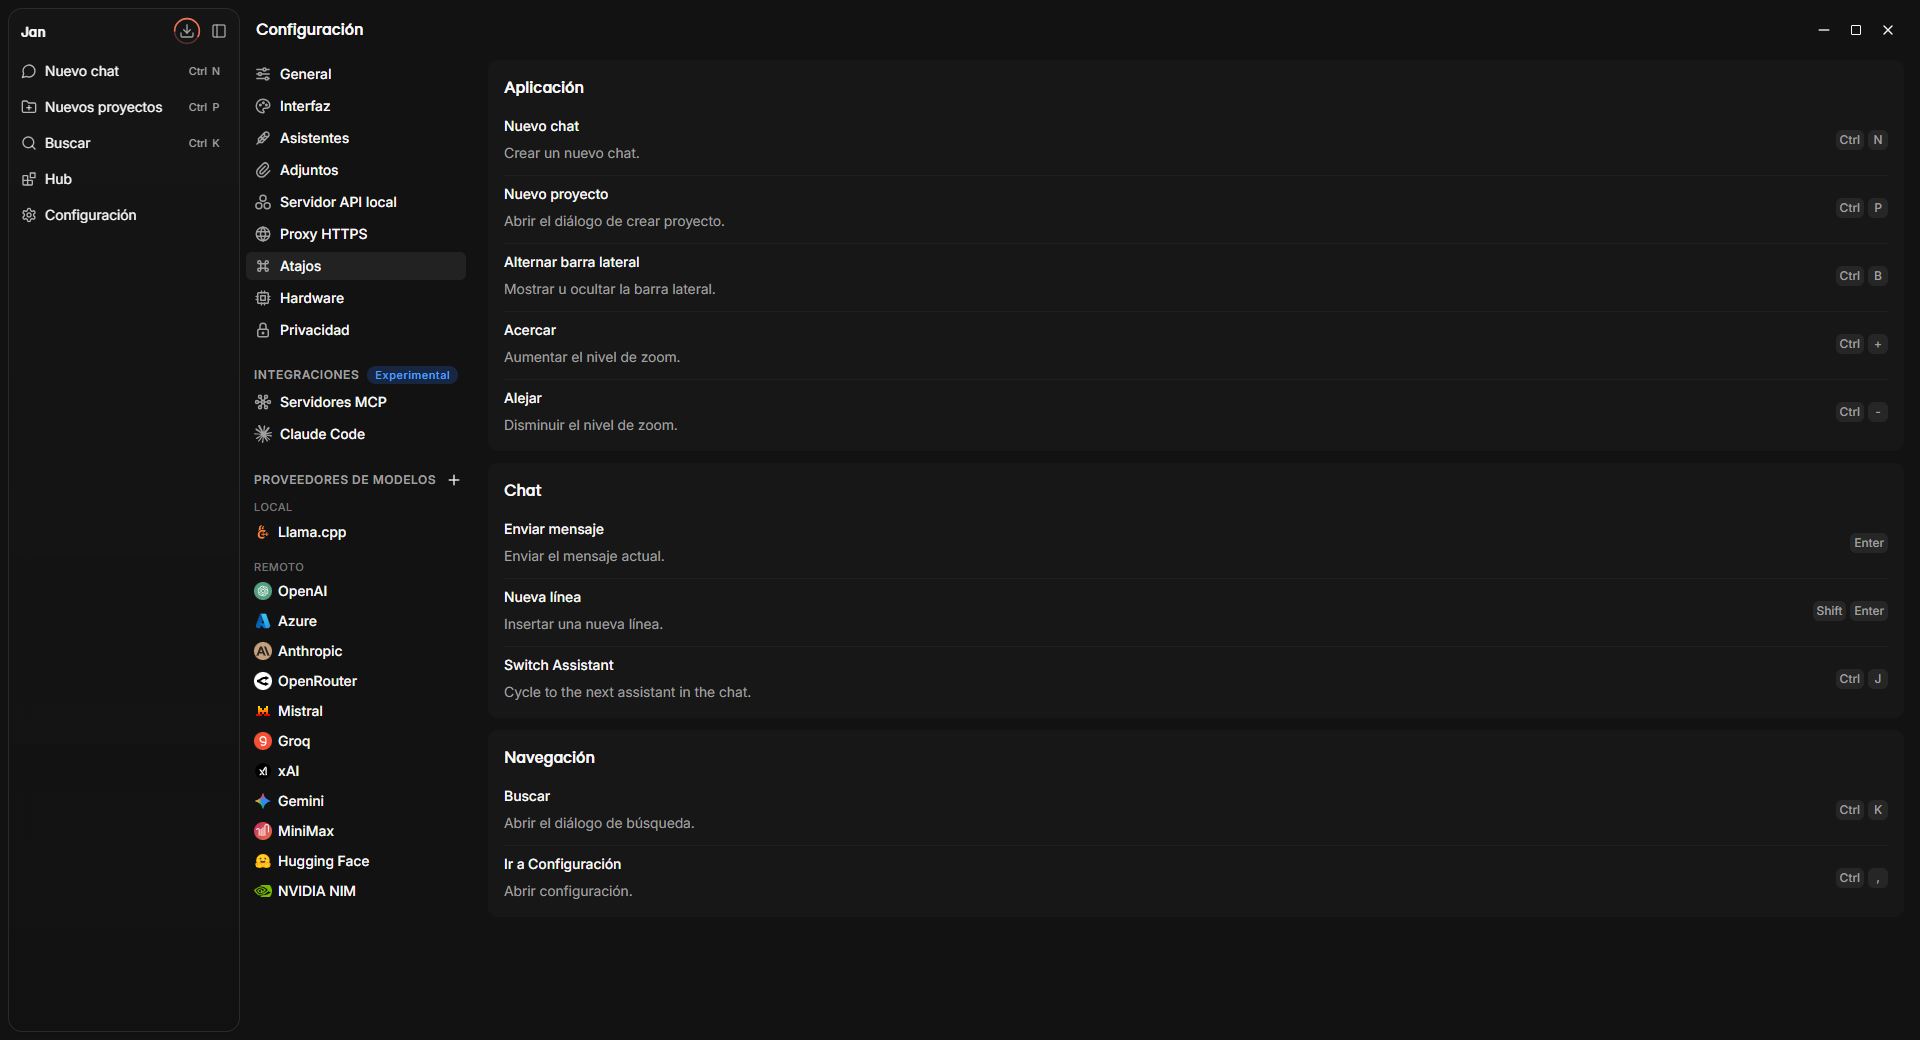Click the 'Switch Assistant' shortcut title
The image size is (1920, 1040).
pyautogui.click(x=558, y=665)
